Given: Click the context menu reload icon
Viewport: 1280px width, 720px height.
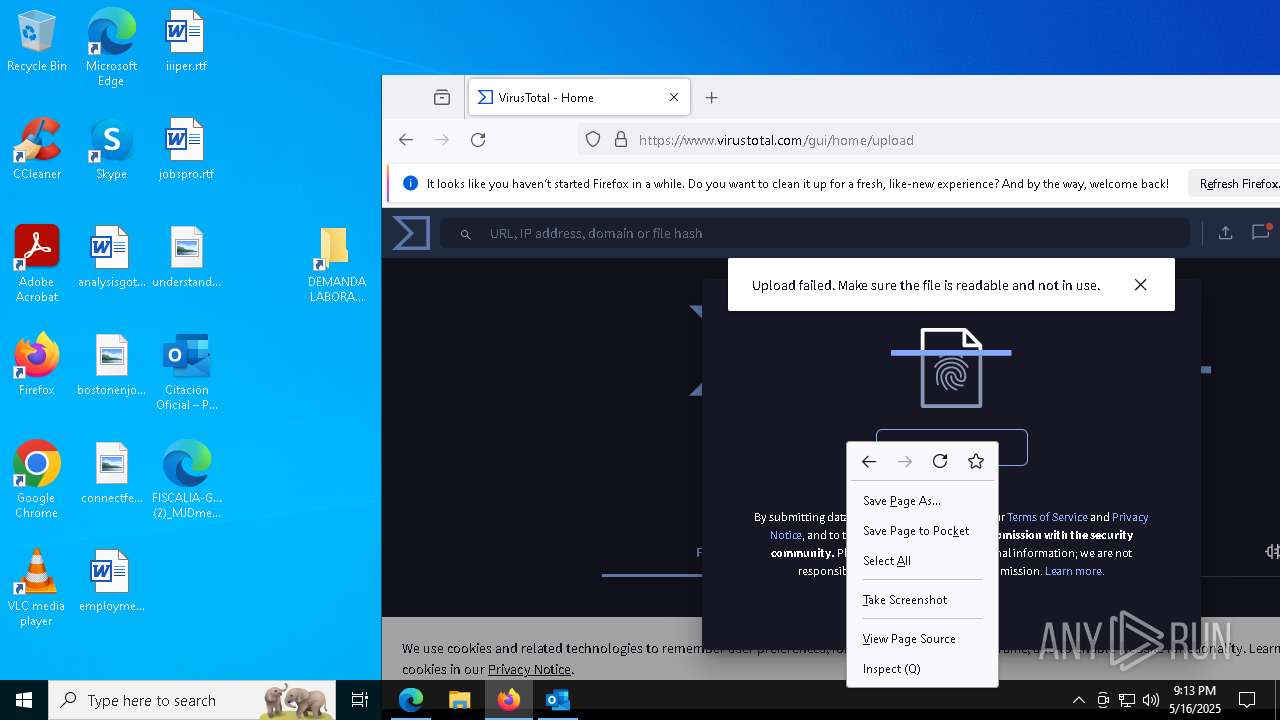Looking at the screenshot, I should pos(940,461).
